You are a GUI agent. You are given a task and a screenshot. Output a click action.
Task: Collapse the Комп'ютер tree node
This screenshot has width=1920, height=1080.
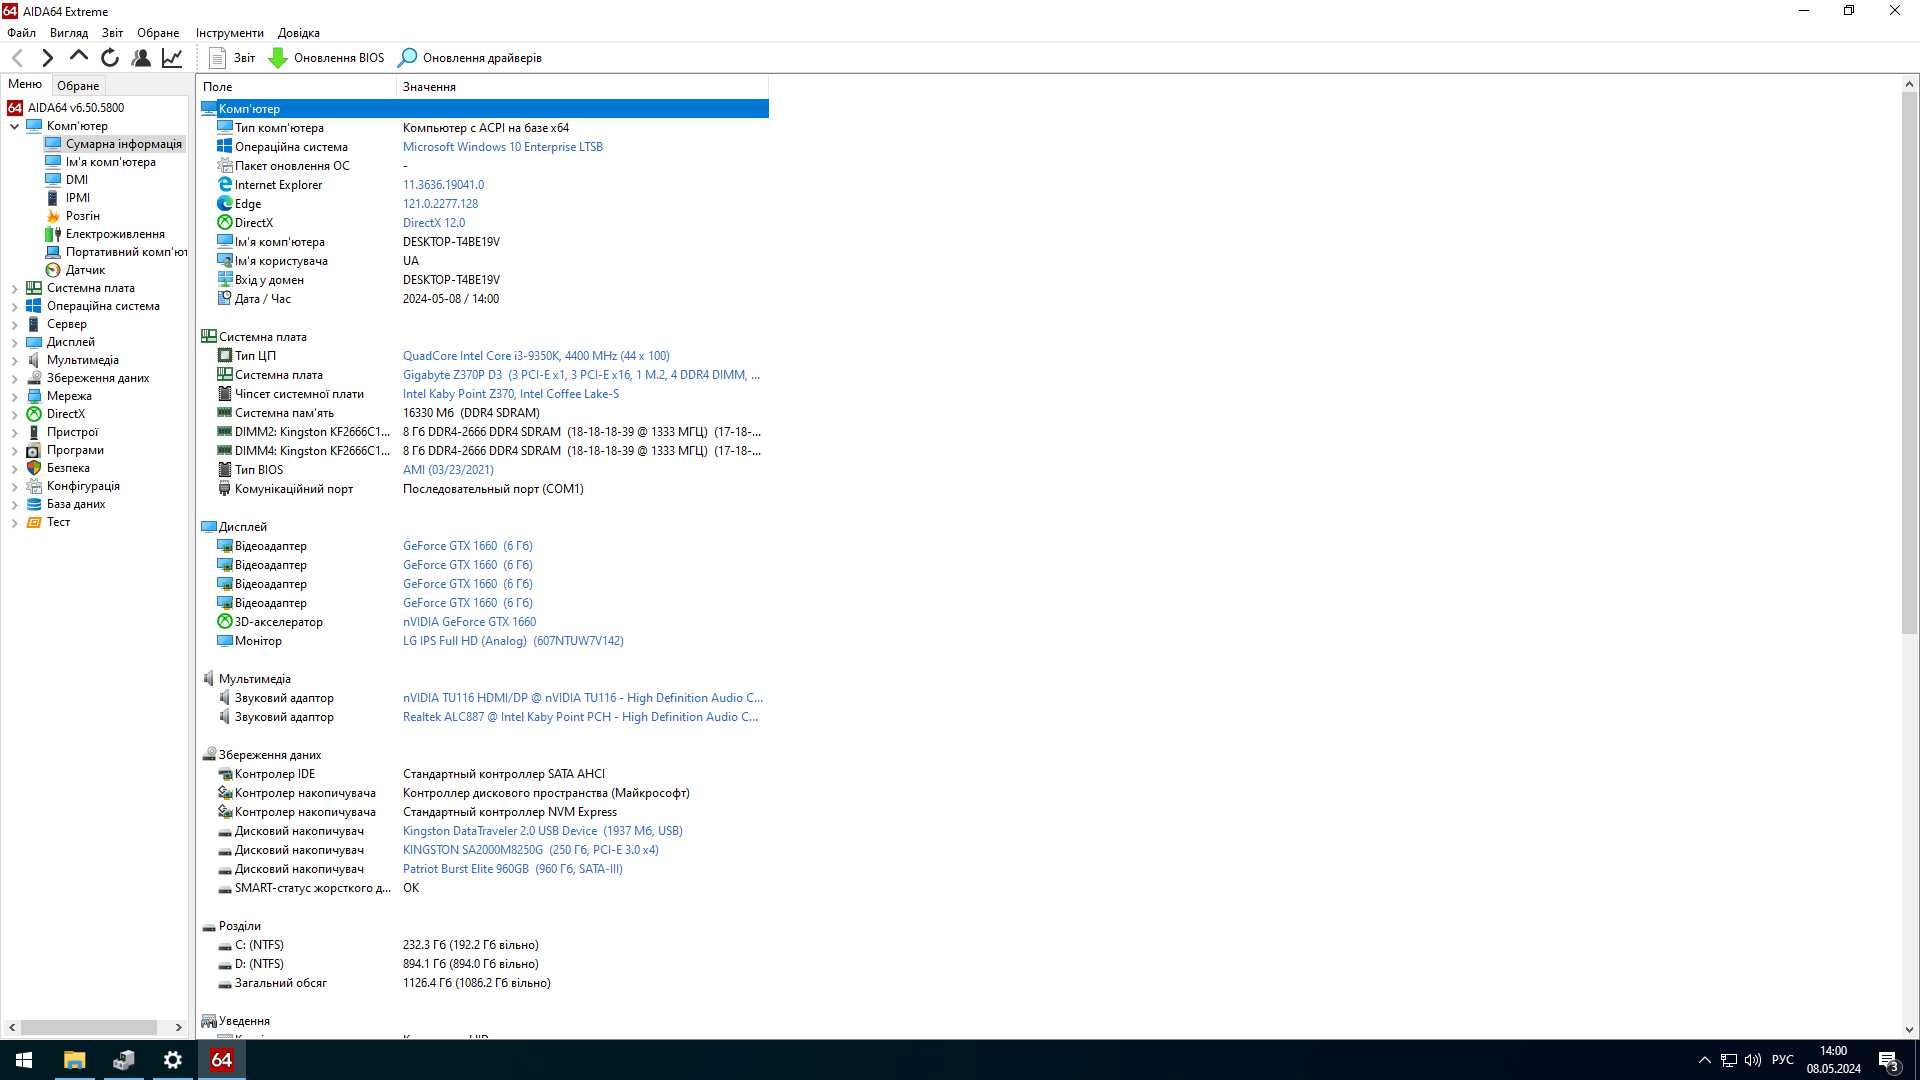point(14,126)
